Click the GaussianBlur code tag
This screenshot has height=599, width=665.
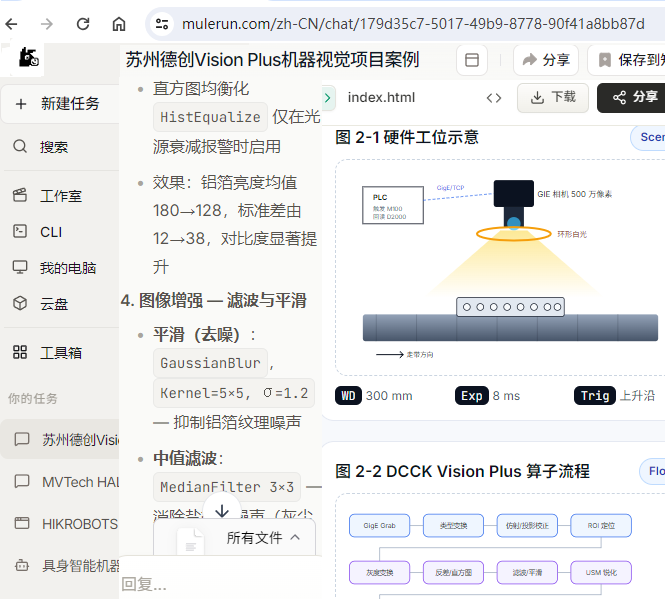click(x=210, y=363)
